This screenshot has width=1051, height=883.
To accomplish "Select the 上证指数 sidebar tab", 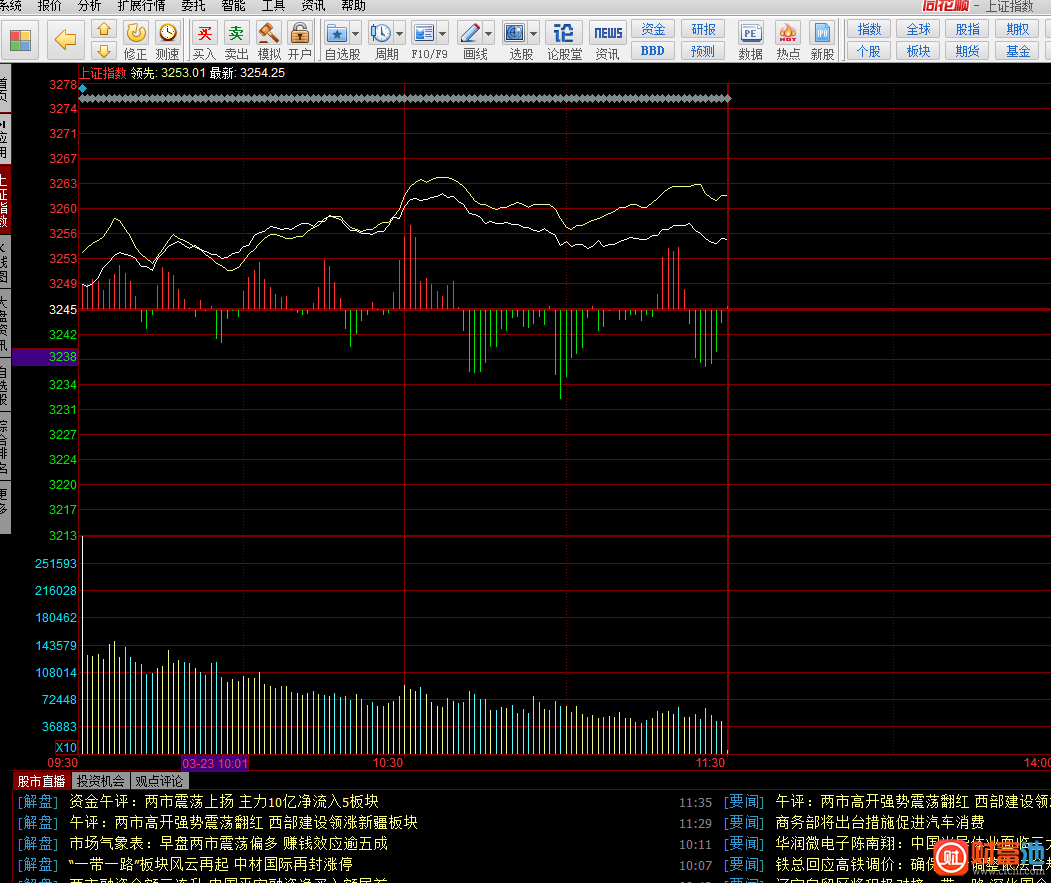I will [5, 200].
